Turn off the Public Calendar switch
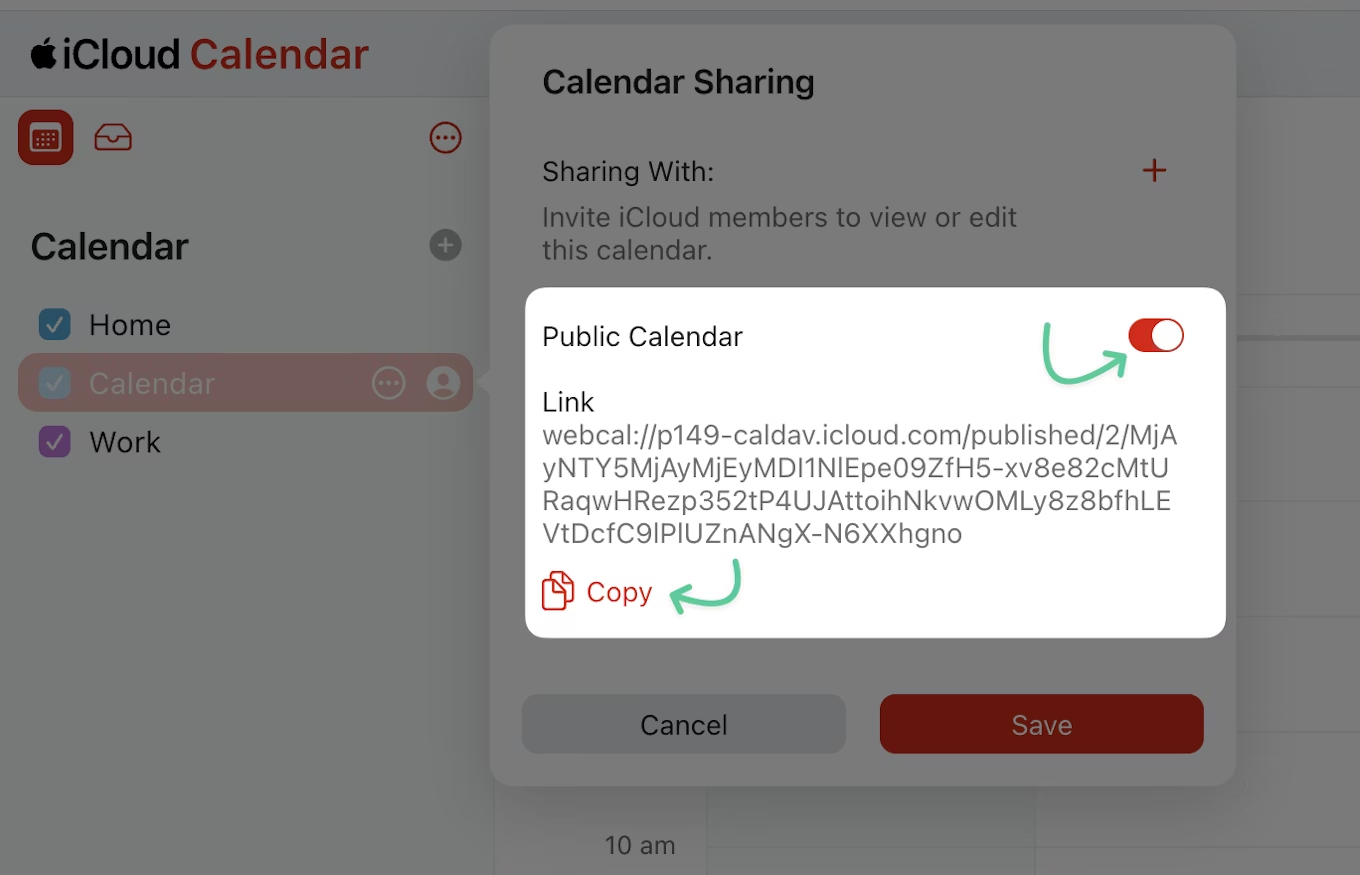Screen dimensions: 1360x875 pyautogui.click(x=1156, y=336)
